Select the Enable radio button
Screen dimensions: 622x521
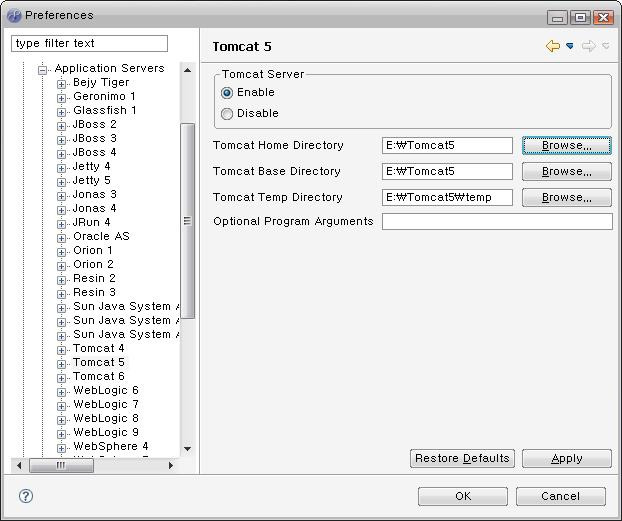pos(227,93)
